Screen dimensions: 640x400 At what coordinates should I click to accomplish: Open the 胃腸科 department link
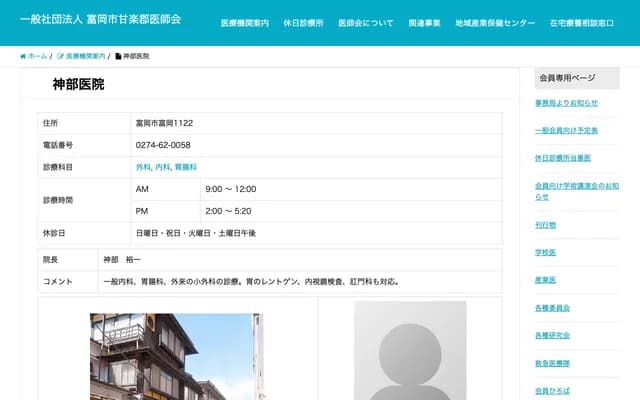(x=186, y=167)
